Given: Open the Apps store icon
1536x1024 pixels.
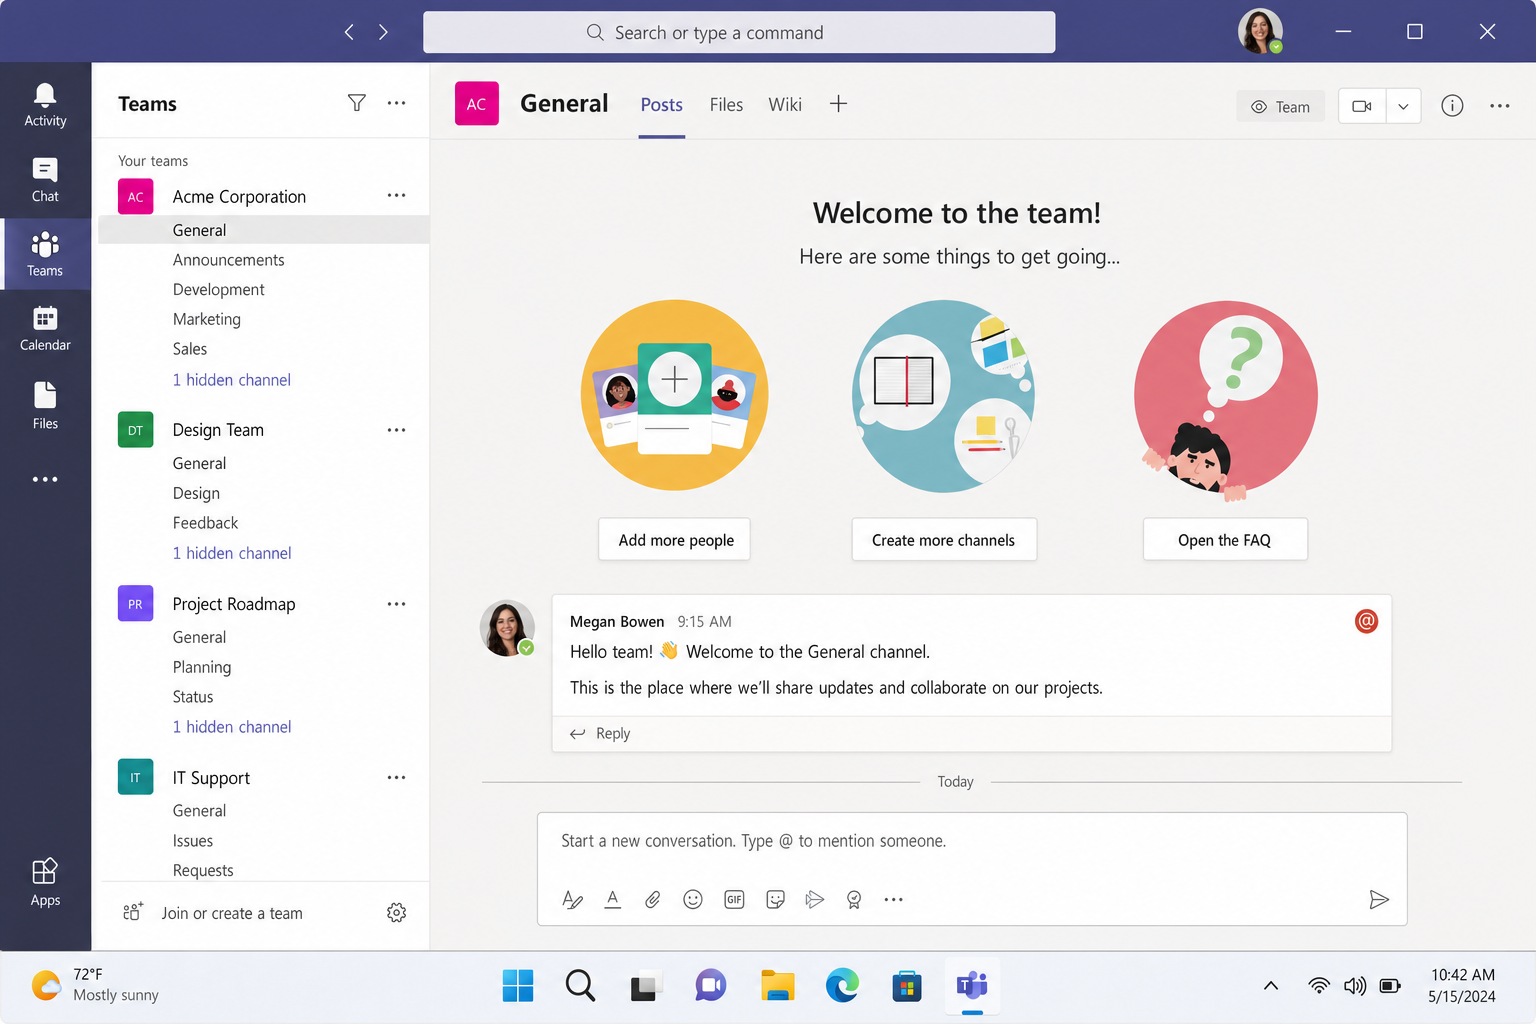Looking at the screenshot, I should tap(45, 882).
